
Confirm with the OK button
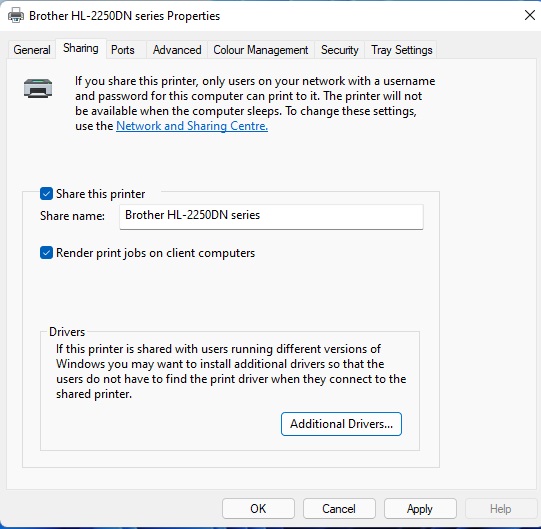click(x=258, y=509)
